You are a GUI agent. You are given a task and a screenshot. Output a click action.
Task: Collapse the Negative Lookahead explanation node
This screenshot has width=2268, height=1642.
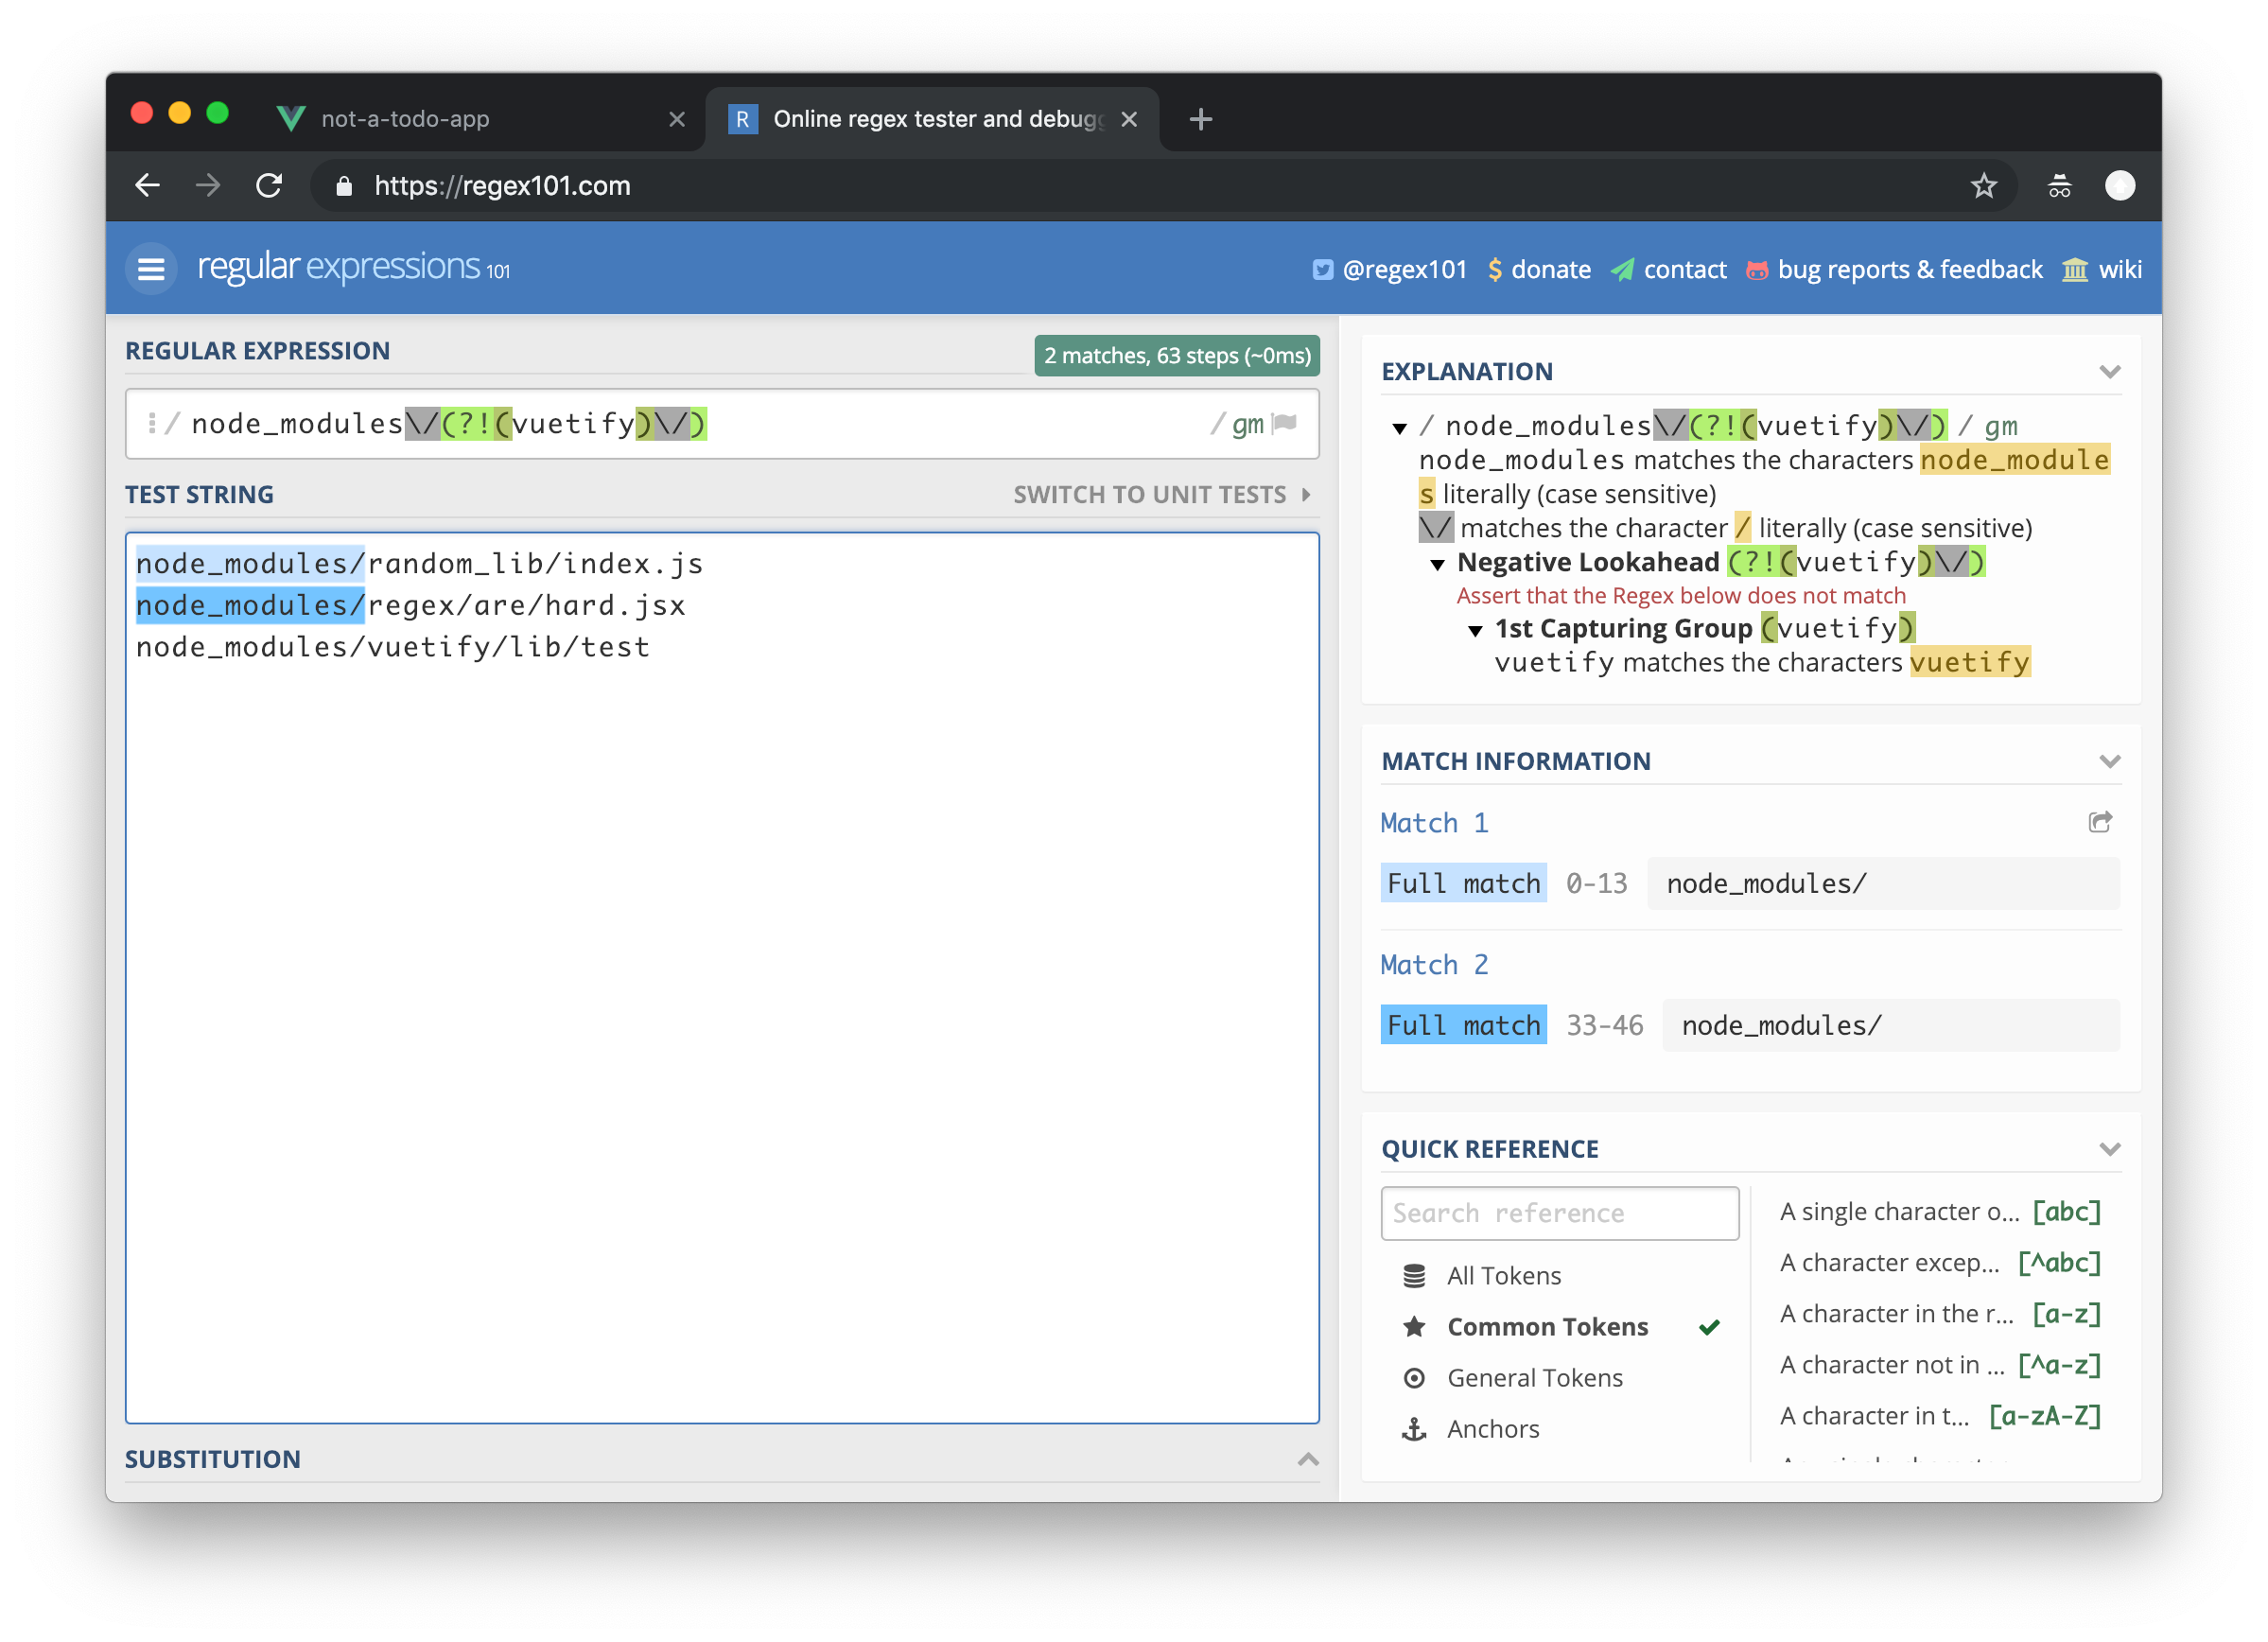[x=1437, y=564]
